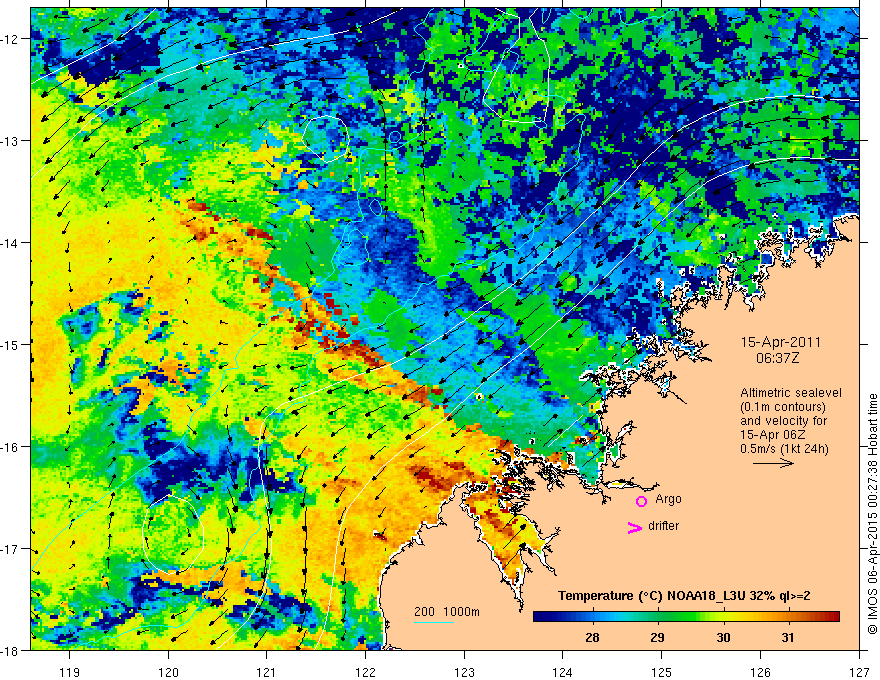Click the 'Argo' legend label
880x680 pixels.
point(668,499)
